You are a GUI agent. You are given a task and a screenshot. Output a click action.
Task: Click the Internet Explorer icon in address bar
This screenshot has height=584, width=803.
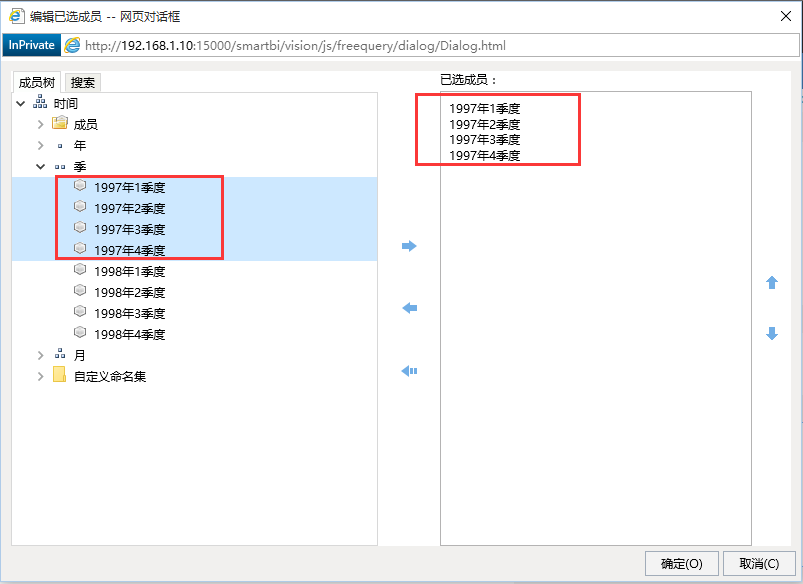click(x=72, y=45)
